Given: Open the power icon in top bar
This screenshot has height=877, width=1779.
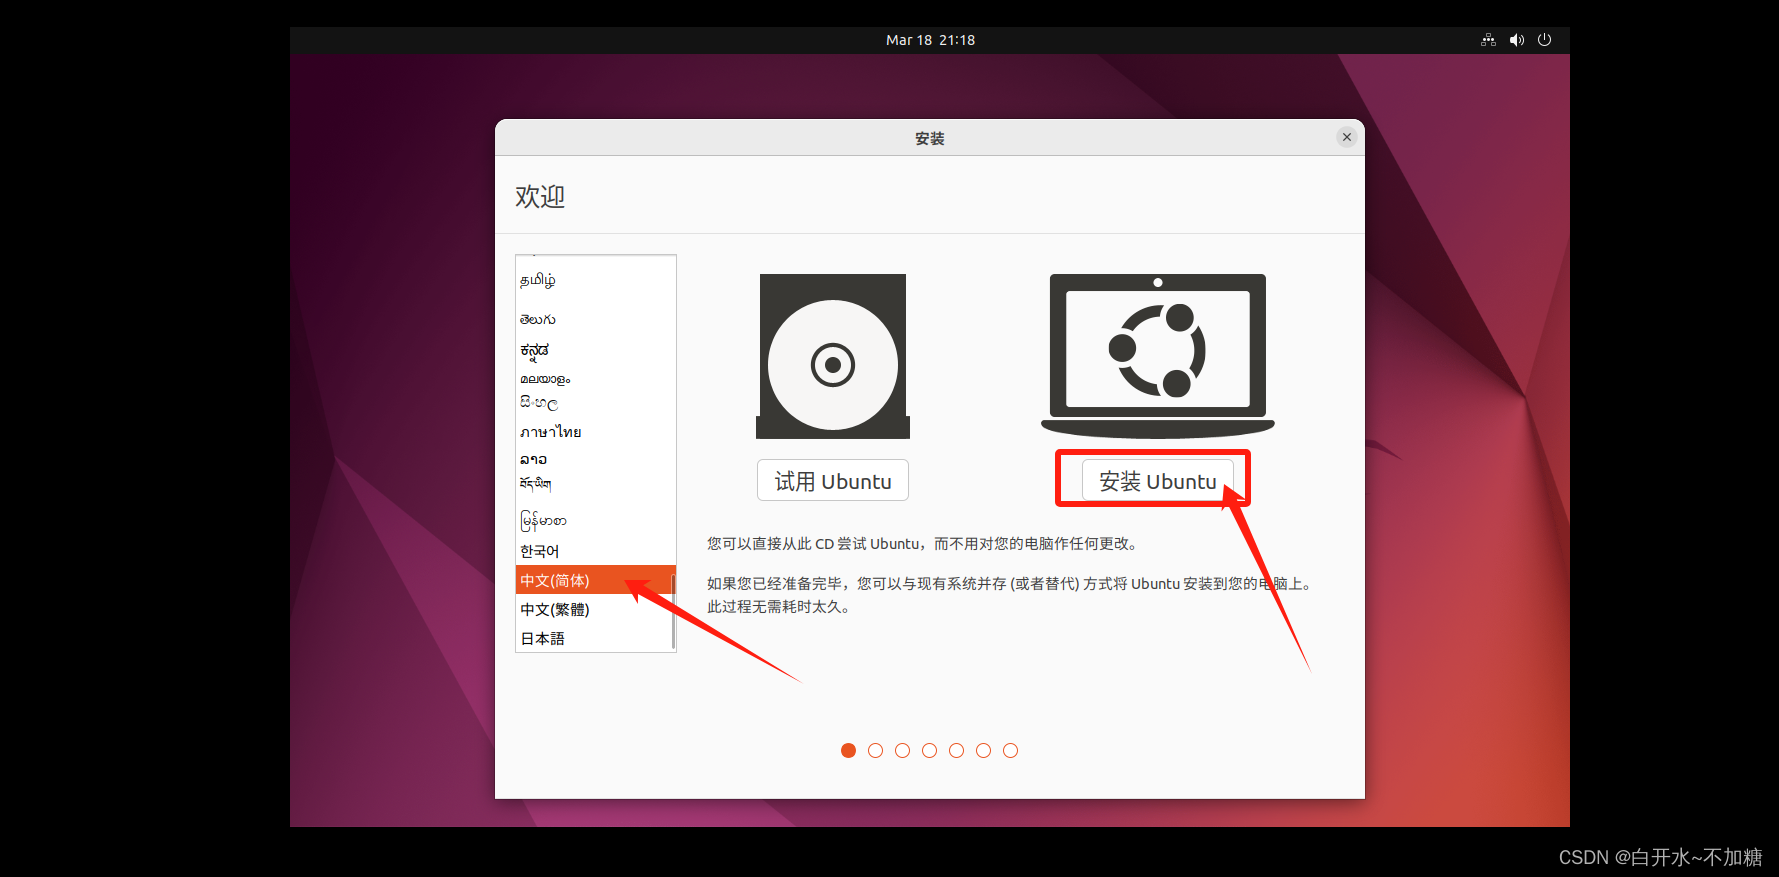Looking at the screenshot, I should pos(1544,40).
